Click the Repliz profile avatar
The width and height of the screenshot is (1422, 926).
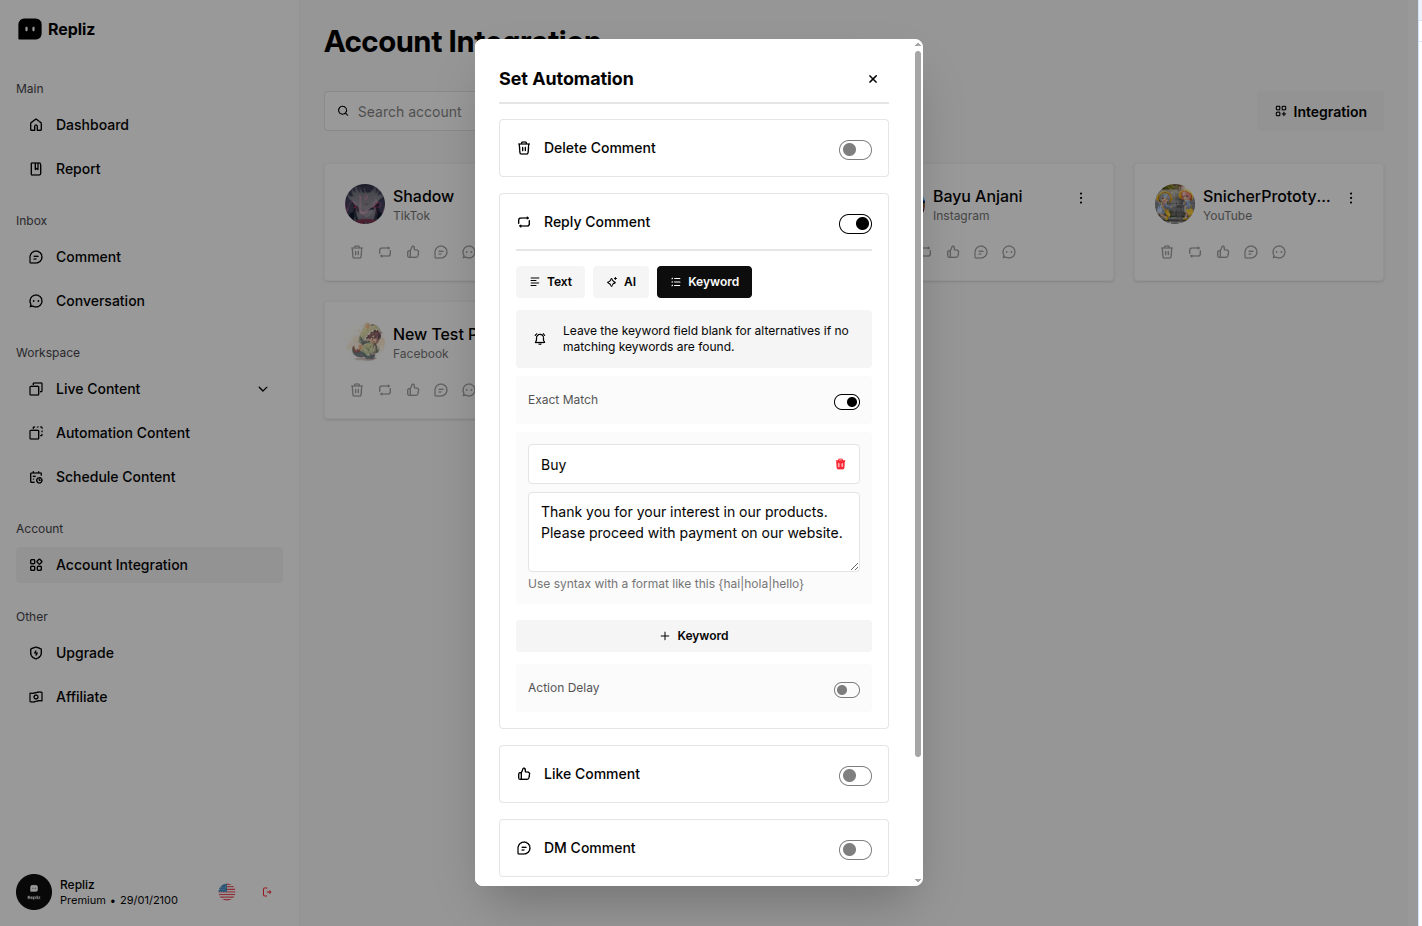pyautogui.click(x=34, y=892)
